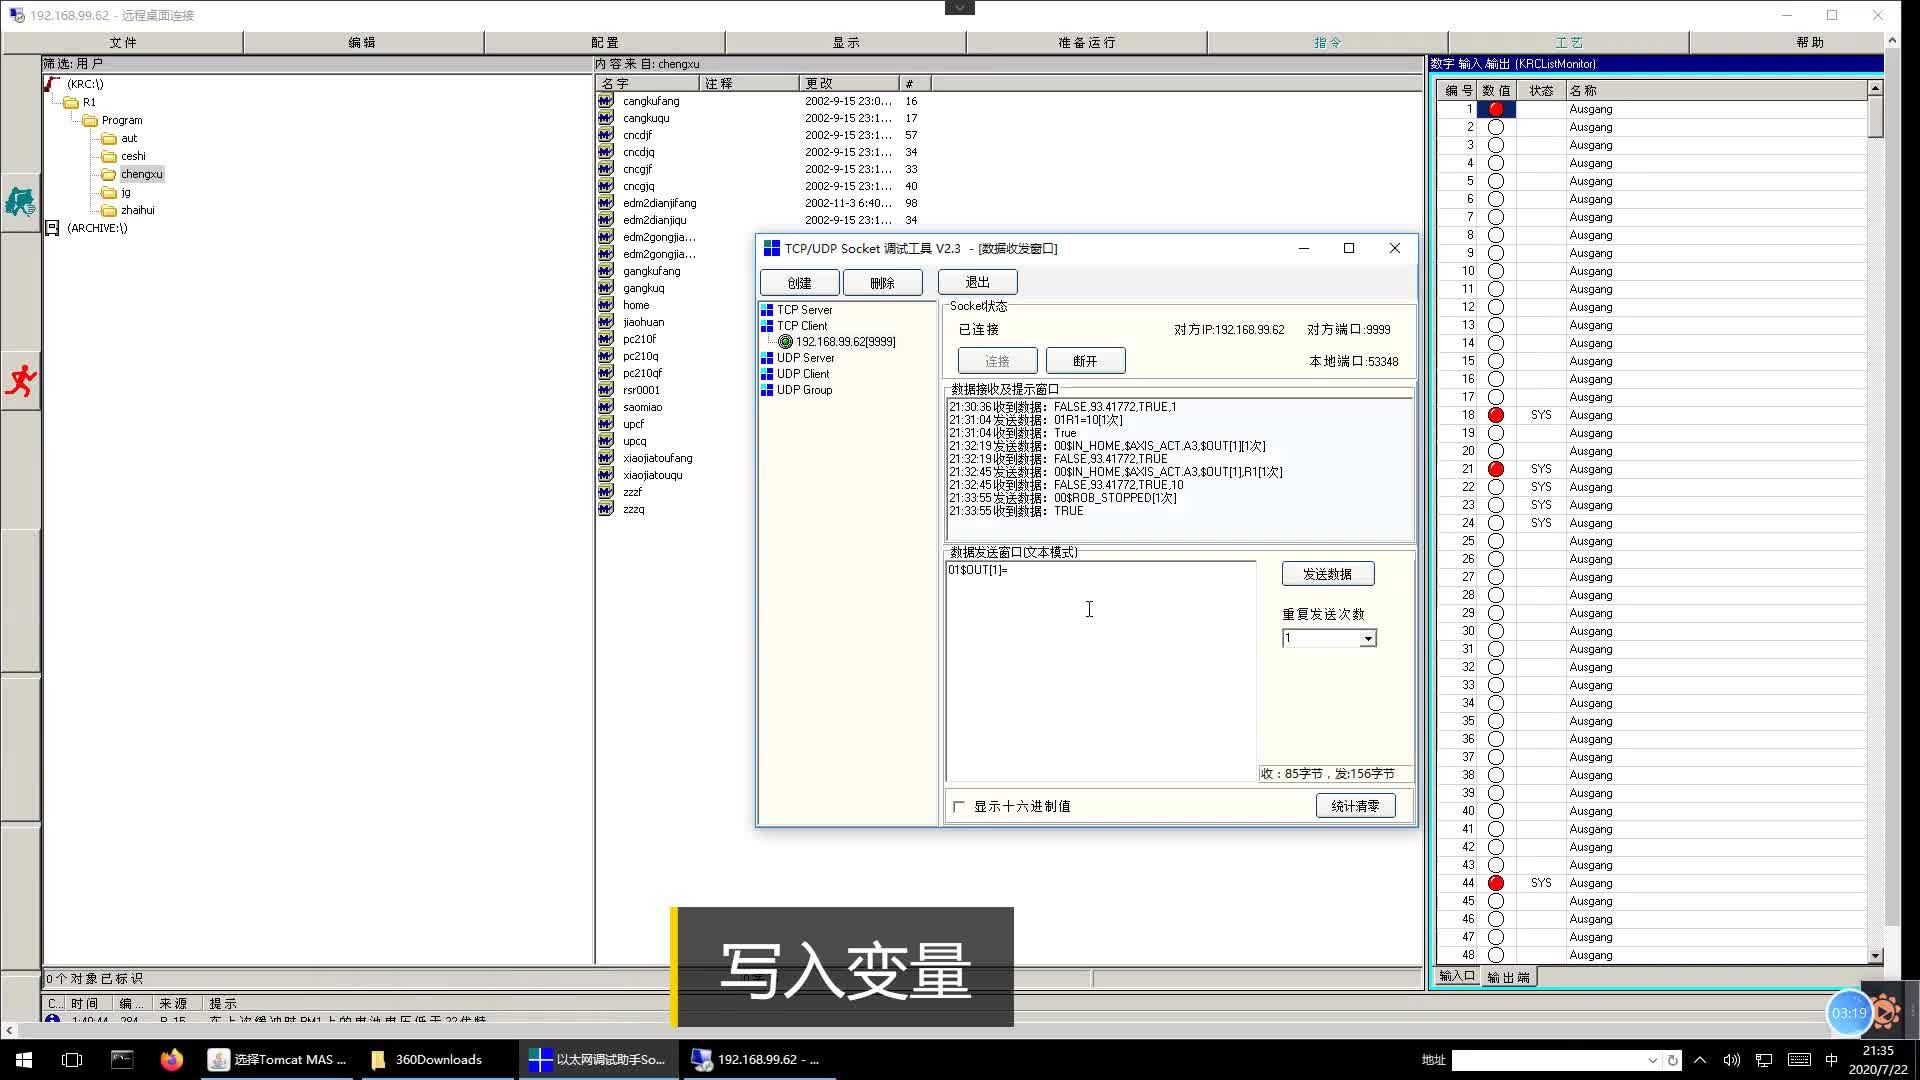This screenshot has height=1080, width=1920.
Task: Click the 断开 disconnect button
Action: (x=1085, y=360)
